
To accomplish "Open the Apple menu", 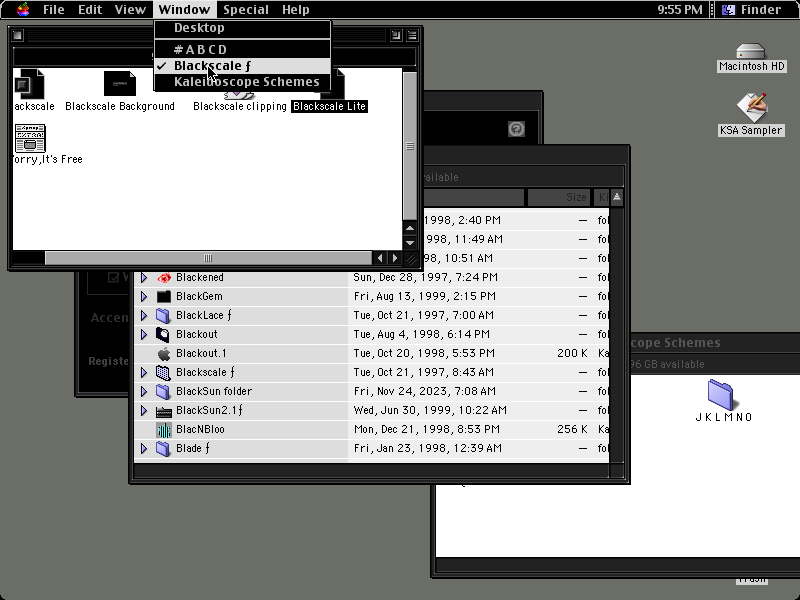I will click(x=23, y=9).
